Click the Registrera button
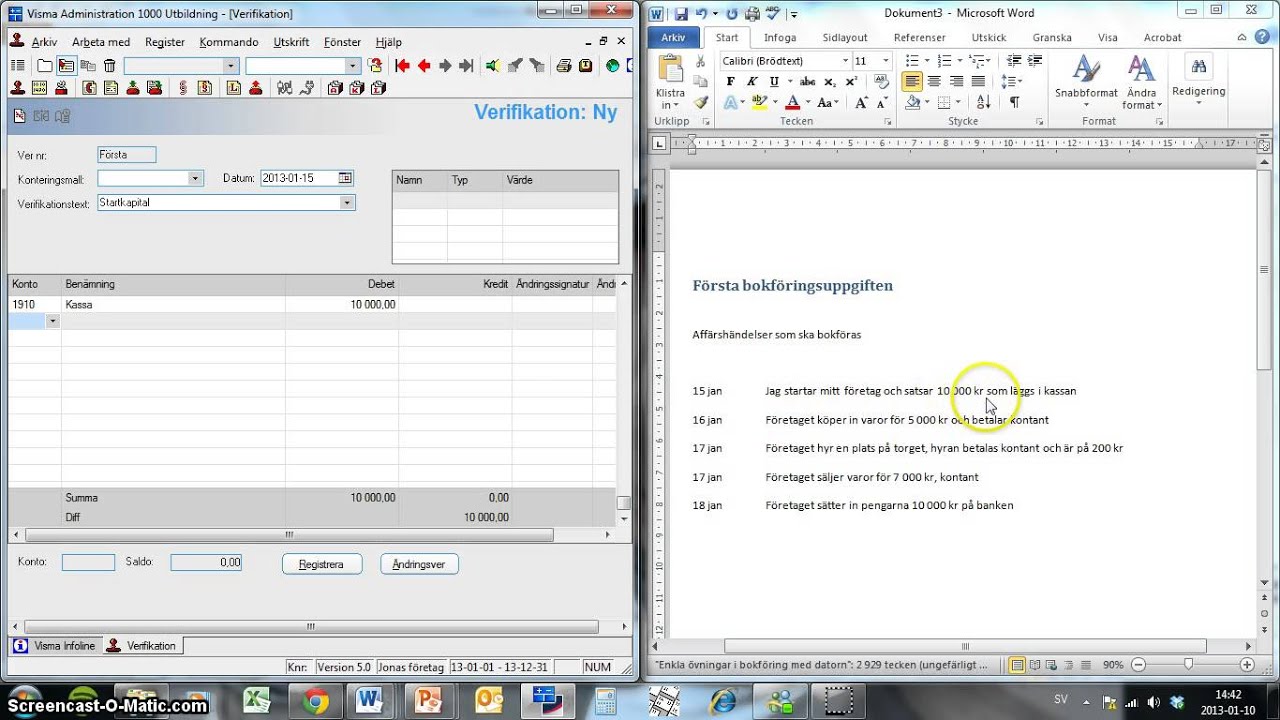1280x720 pixels. 321,564
